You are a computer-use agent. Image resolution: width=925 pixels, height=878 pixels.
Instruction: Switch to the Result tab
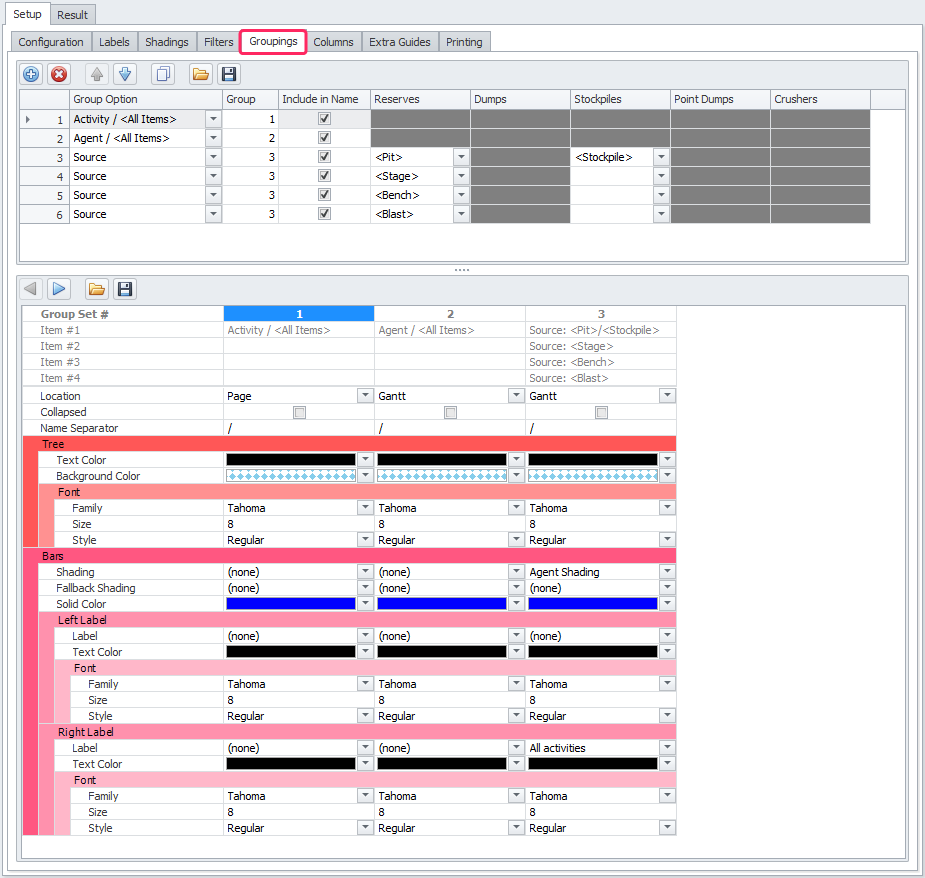click(72, 15)
